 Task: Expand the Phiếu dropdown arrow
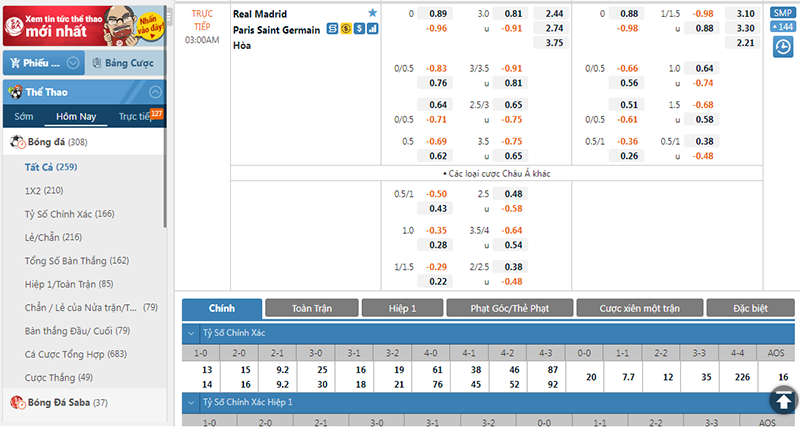(74, 63)
